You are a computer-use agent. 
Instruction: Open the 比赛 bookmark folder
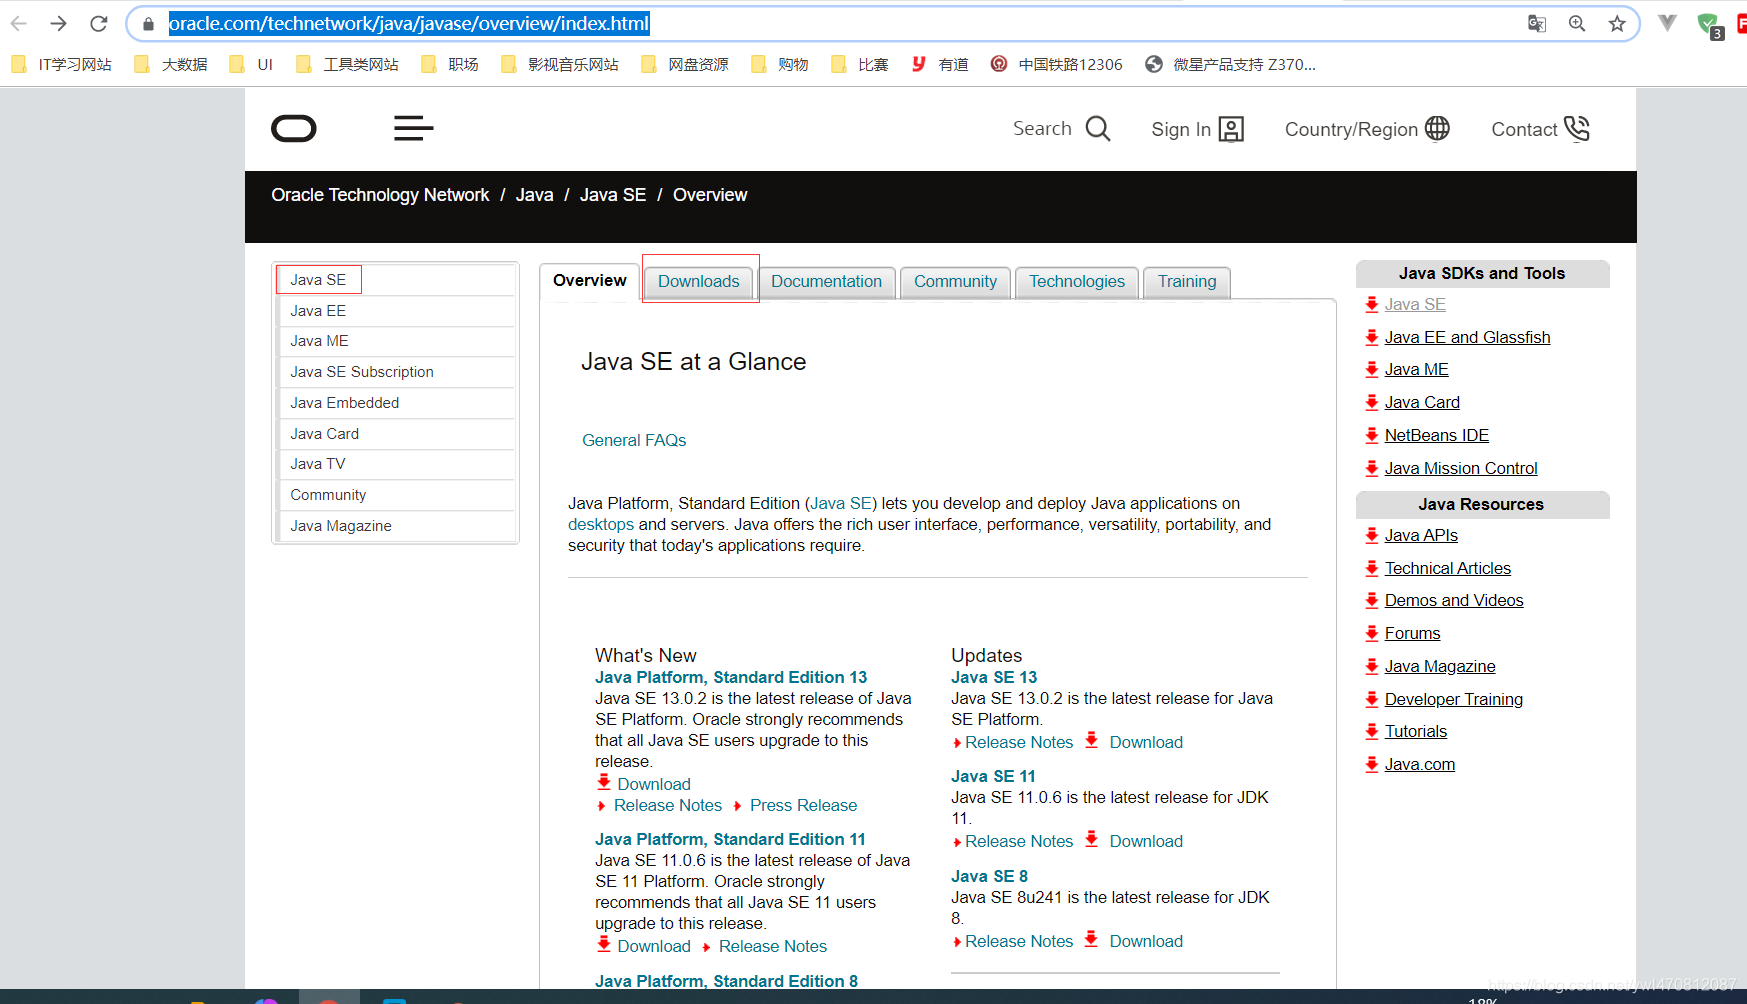coord(860,64)
